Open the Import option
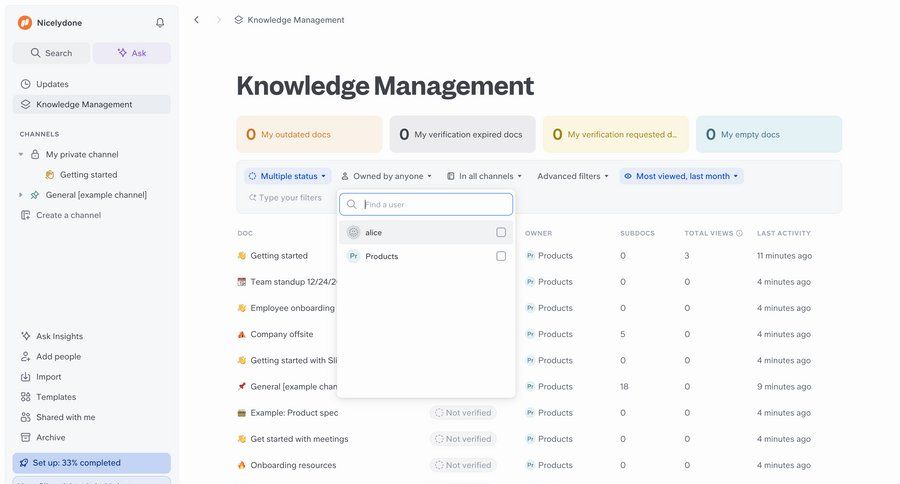 pos(48,377)
